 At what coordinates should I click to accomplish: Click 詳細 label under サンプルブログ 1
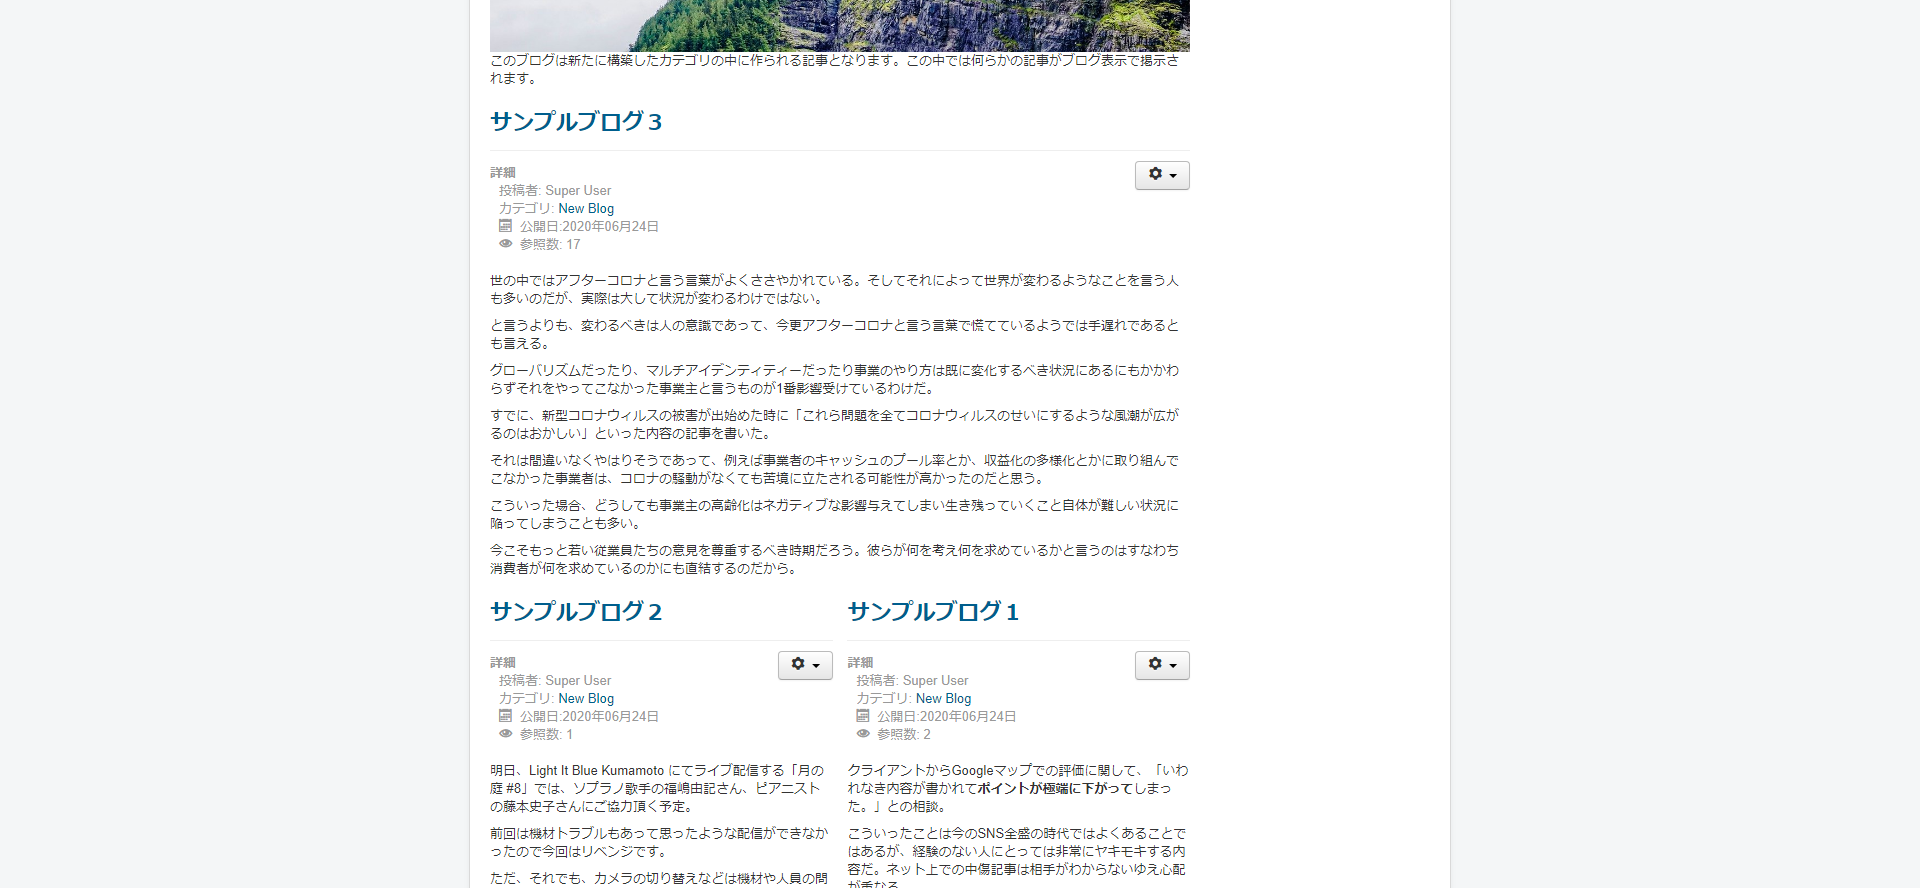click(860, 663)
